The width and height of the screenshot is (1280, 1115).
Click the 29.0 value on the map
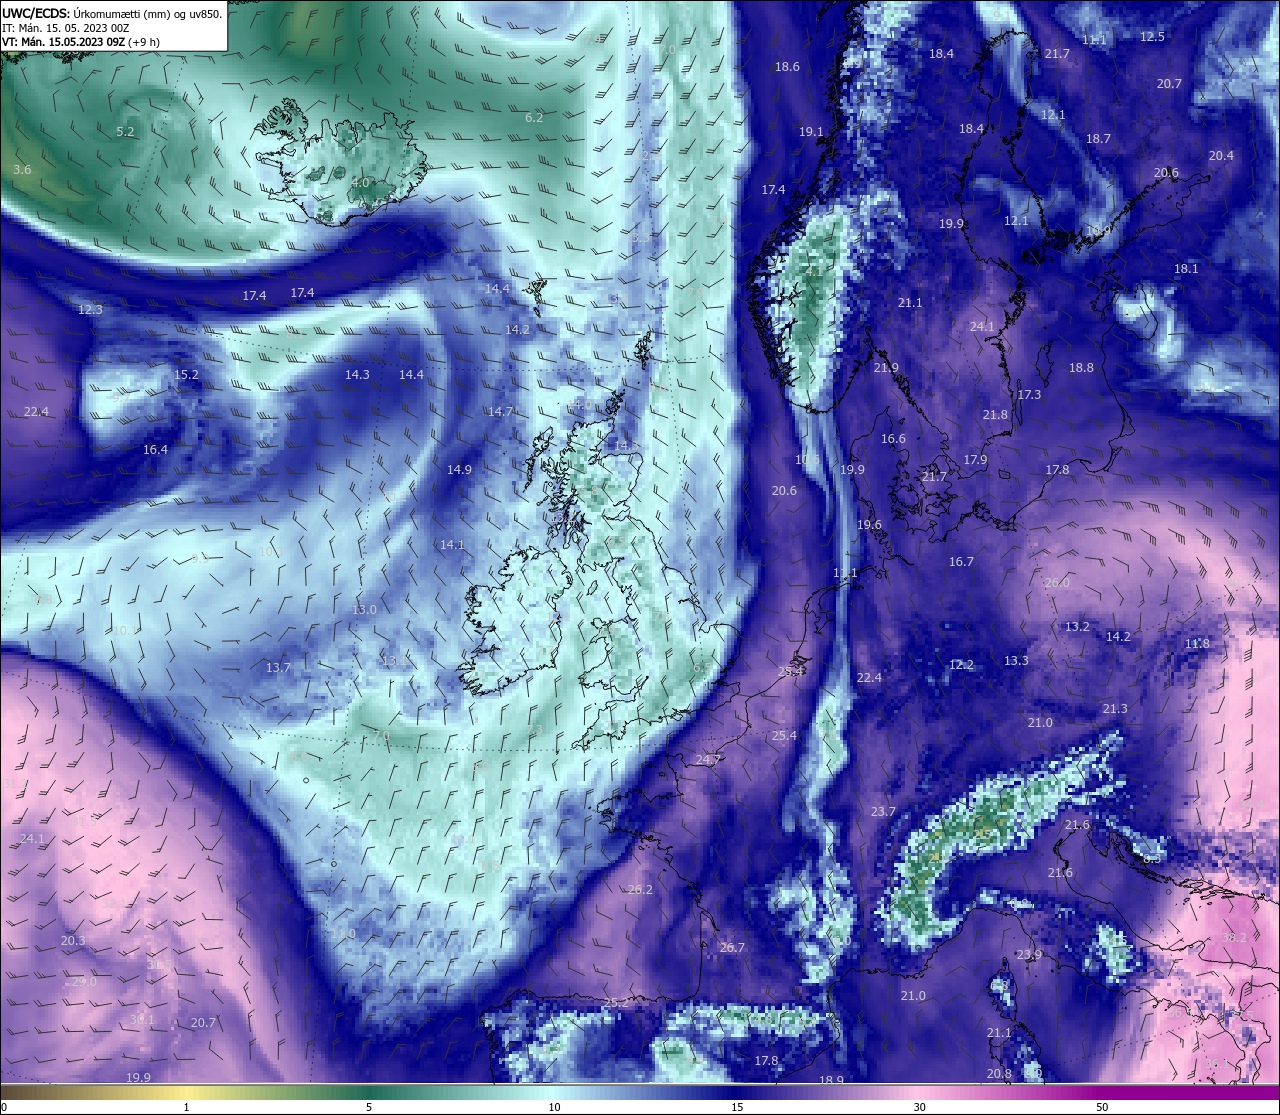[x=84, y=982]
